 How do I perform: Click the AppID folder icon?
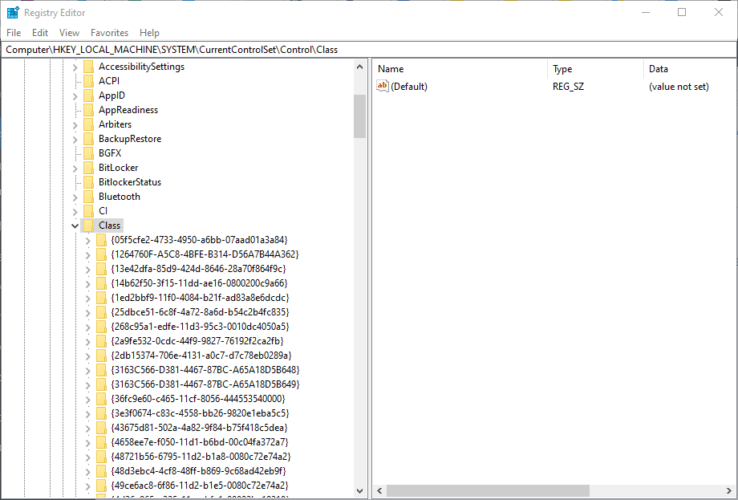pos(88,96)
